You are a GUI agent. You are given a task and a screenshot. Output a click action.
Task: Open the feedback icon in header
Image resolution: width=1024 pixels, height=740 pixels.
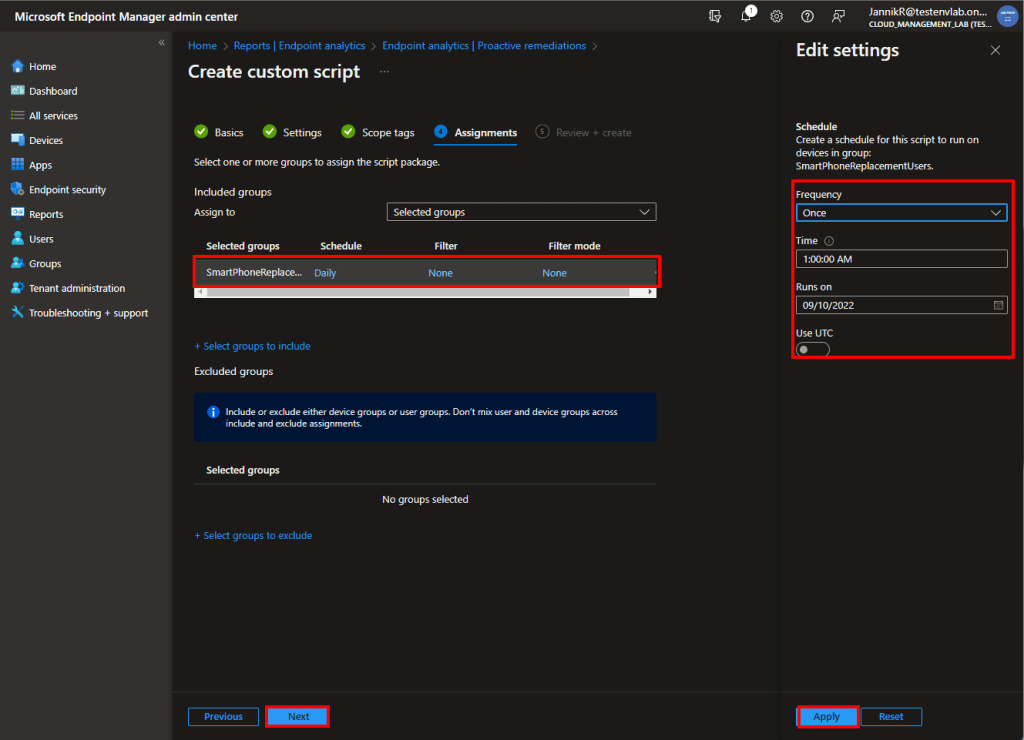pos(838,17)
